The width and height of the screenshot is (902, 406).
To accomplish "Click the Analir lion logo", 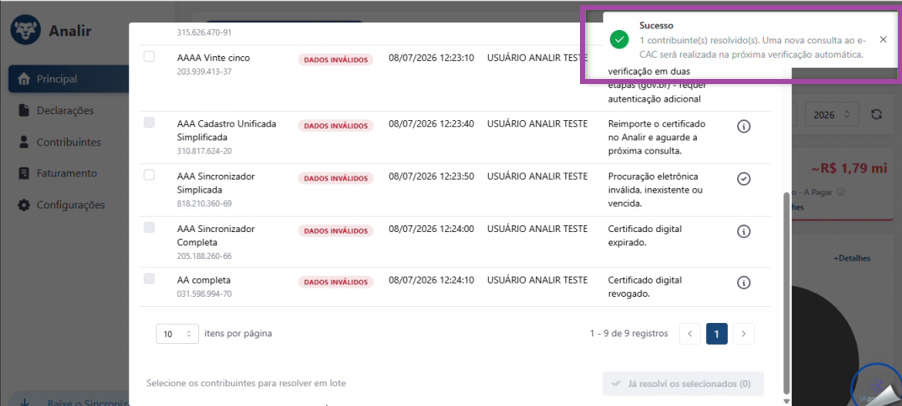I will coord(25,30).
